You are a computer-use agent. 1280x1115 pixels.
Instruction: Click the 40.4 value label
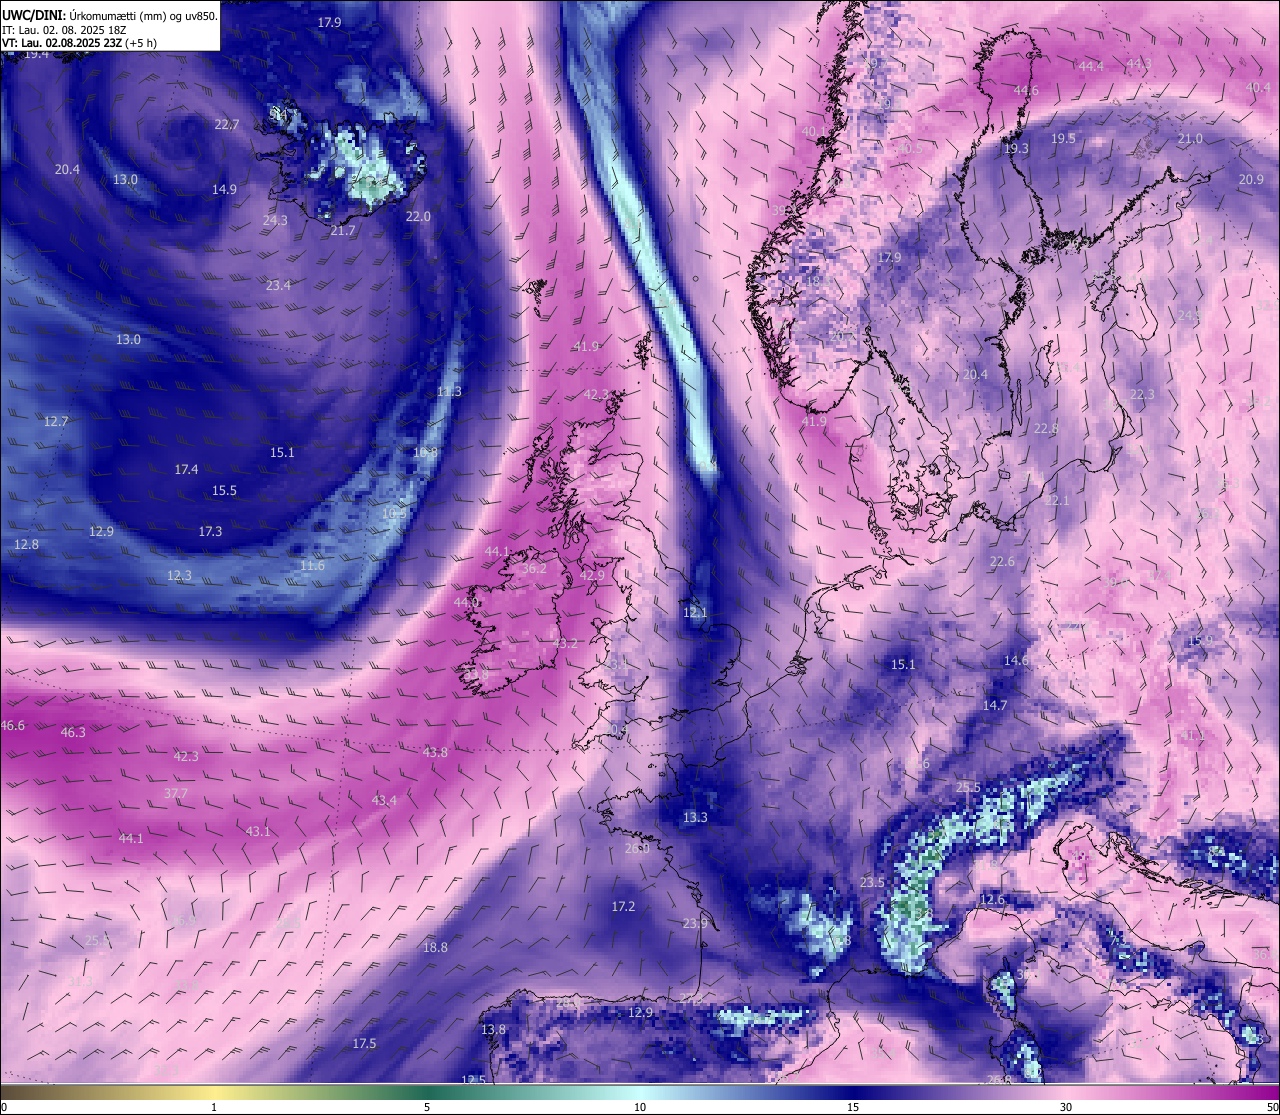1258,88
